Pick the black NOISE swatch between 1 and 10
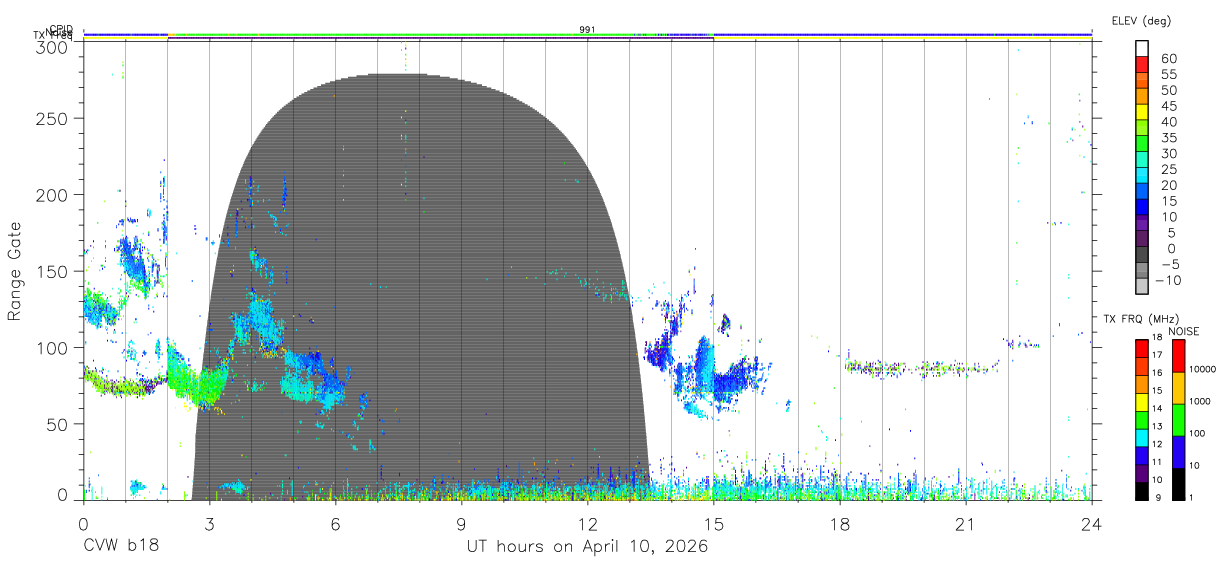Screen dimensions: 1228x567 point(1178,483)
